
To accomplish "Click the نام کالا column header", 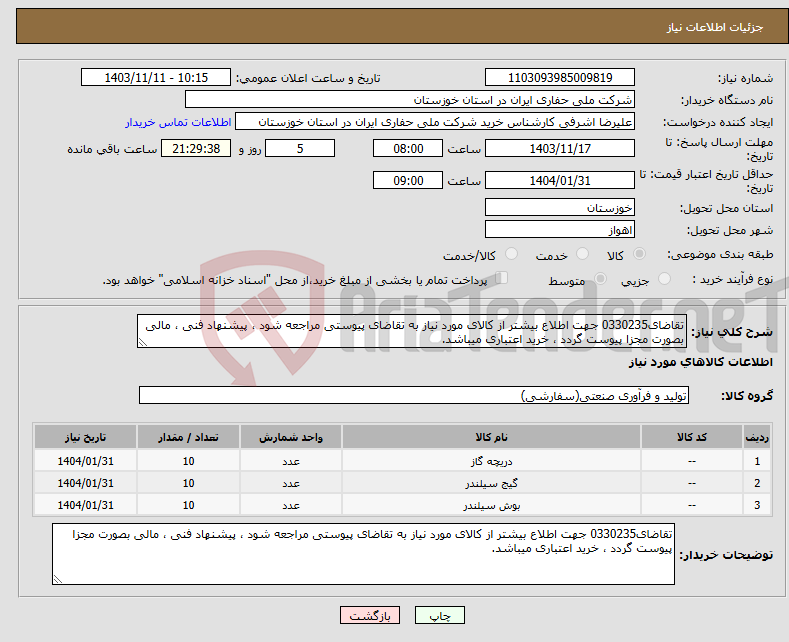I will [491, 437].
